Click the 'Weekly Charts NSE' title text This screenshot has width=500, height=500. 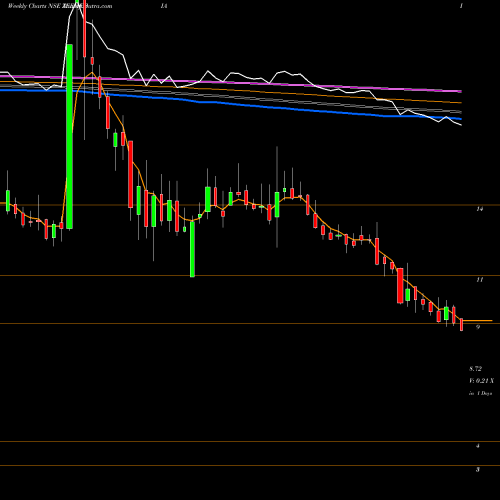pos(34,6)
